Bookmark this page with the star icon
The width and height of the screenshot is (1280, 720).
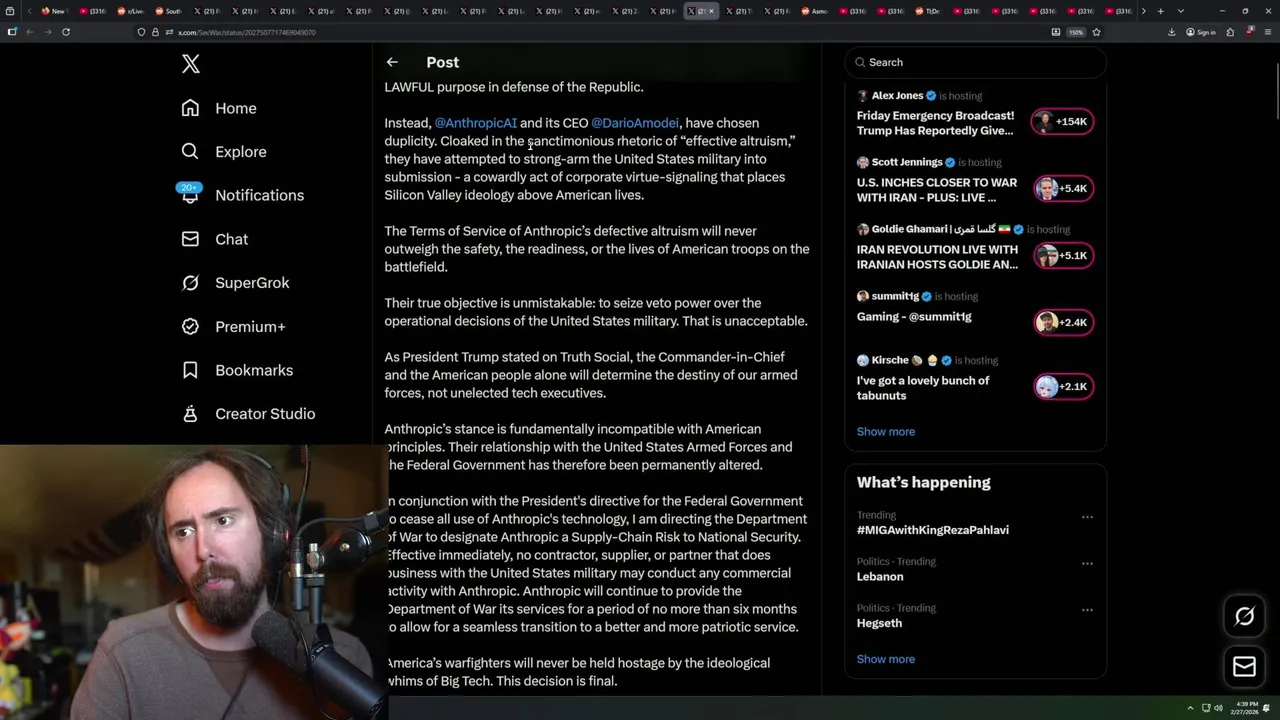pyautogui.click(x=1096, y=32)
